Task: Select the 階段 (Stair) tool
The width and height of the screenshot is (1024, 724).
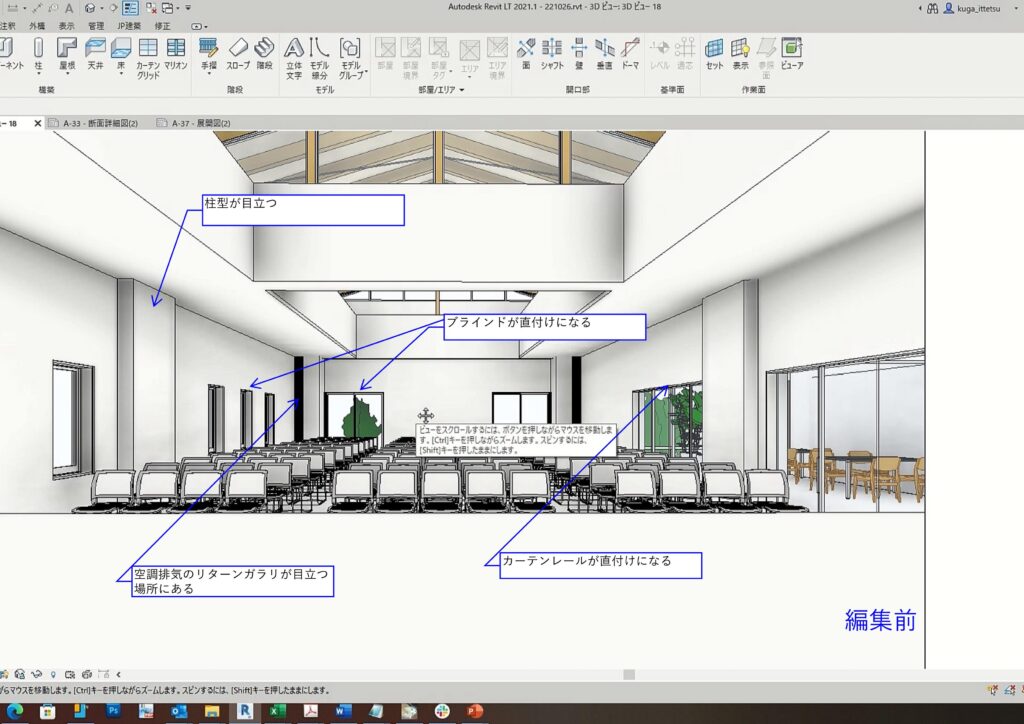Action: pyautogui.click(x=264, y=52)
